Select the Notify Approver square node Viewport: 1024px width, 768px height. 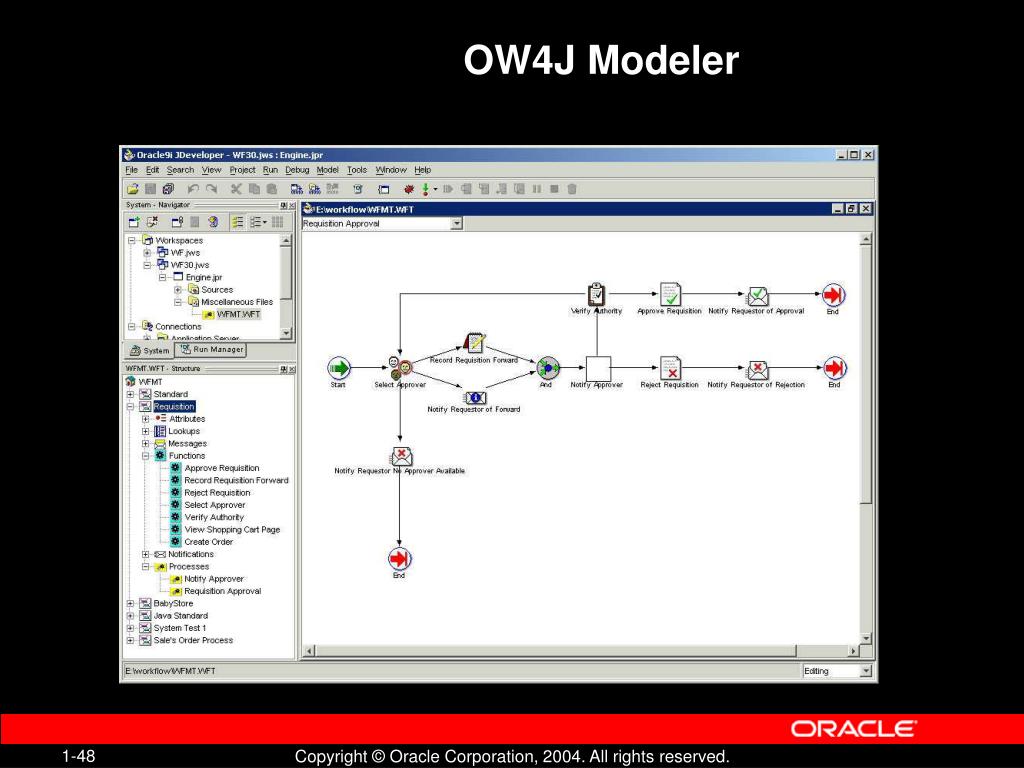click(x=598, y=368)
